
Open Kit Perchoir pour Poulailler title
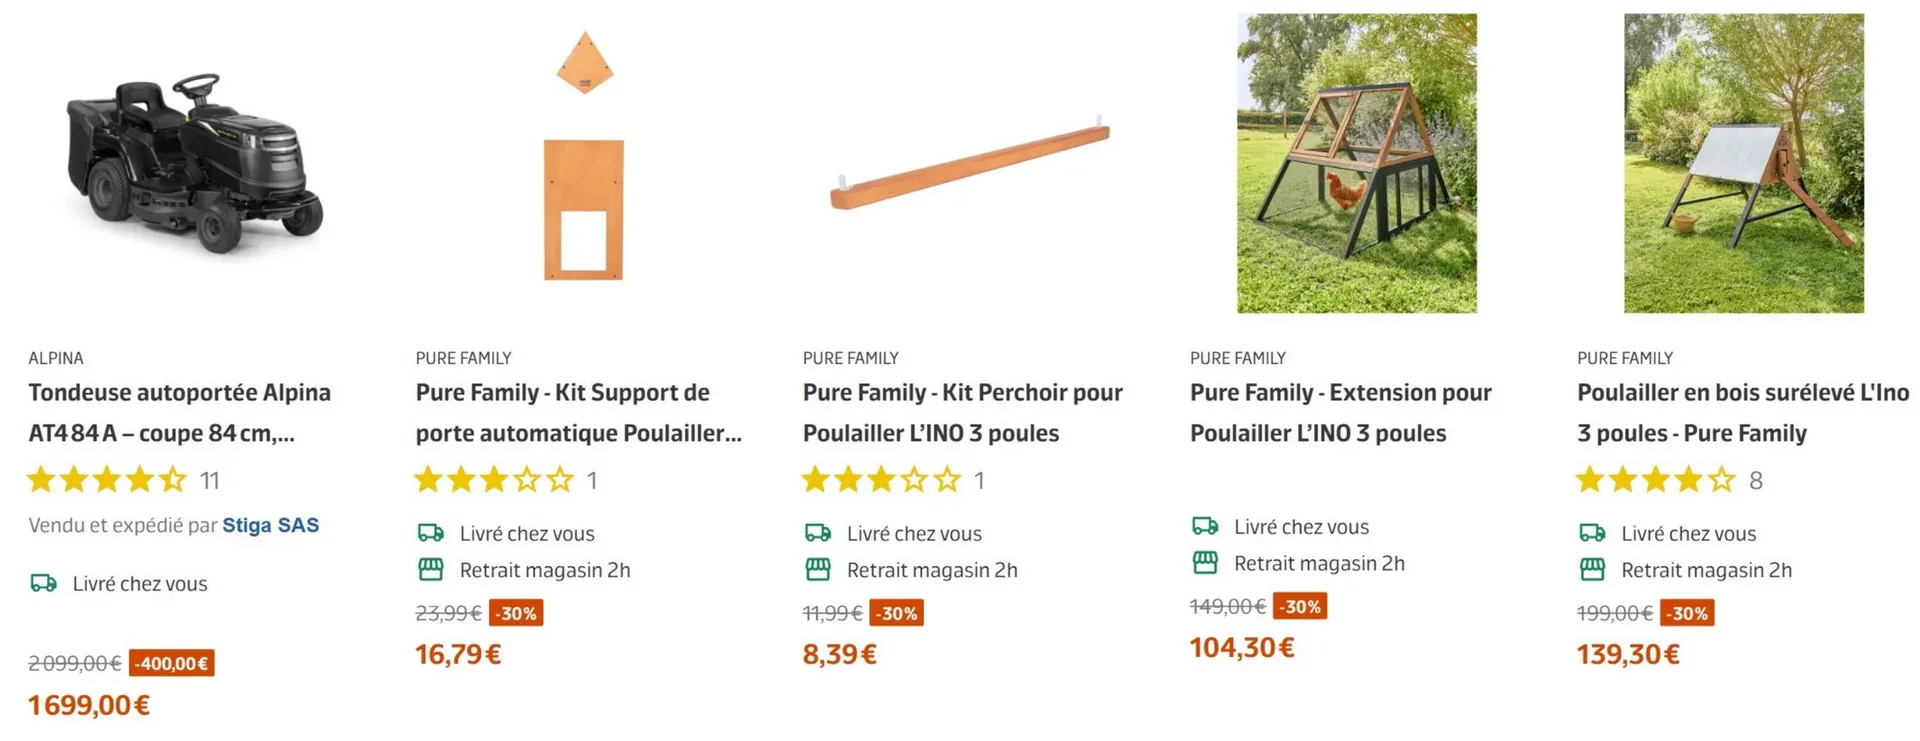tap(962, 412)
